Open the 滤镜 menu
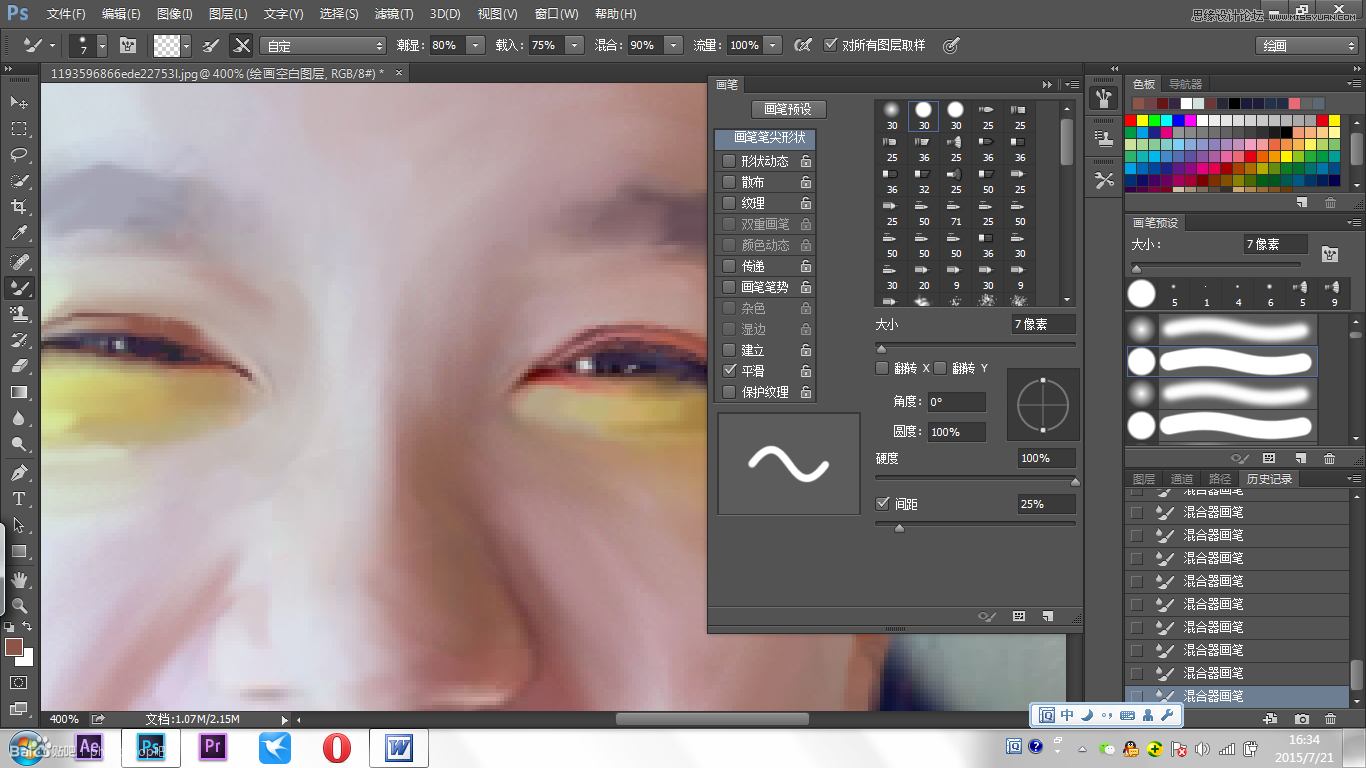Viewport: 1366px width, 768px height. pyautogui.click(x=392, y=13)
